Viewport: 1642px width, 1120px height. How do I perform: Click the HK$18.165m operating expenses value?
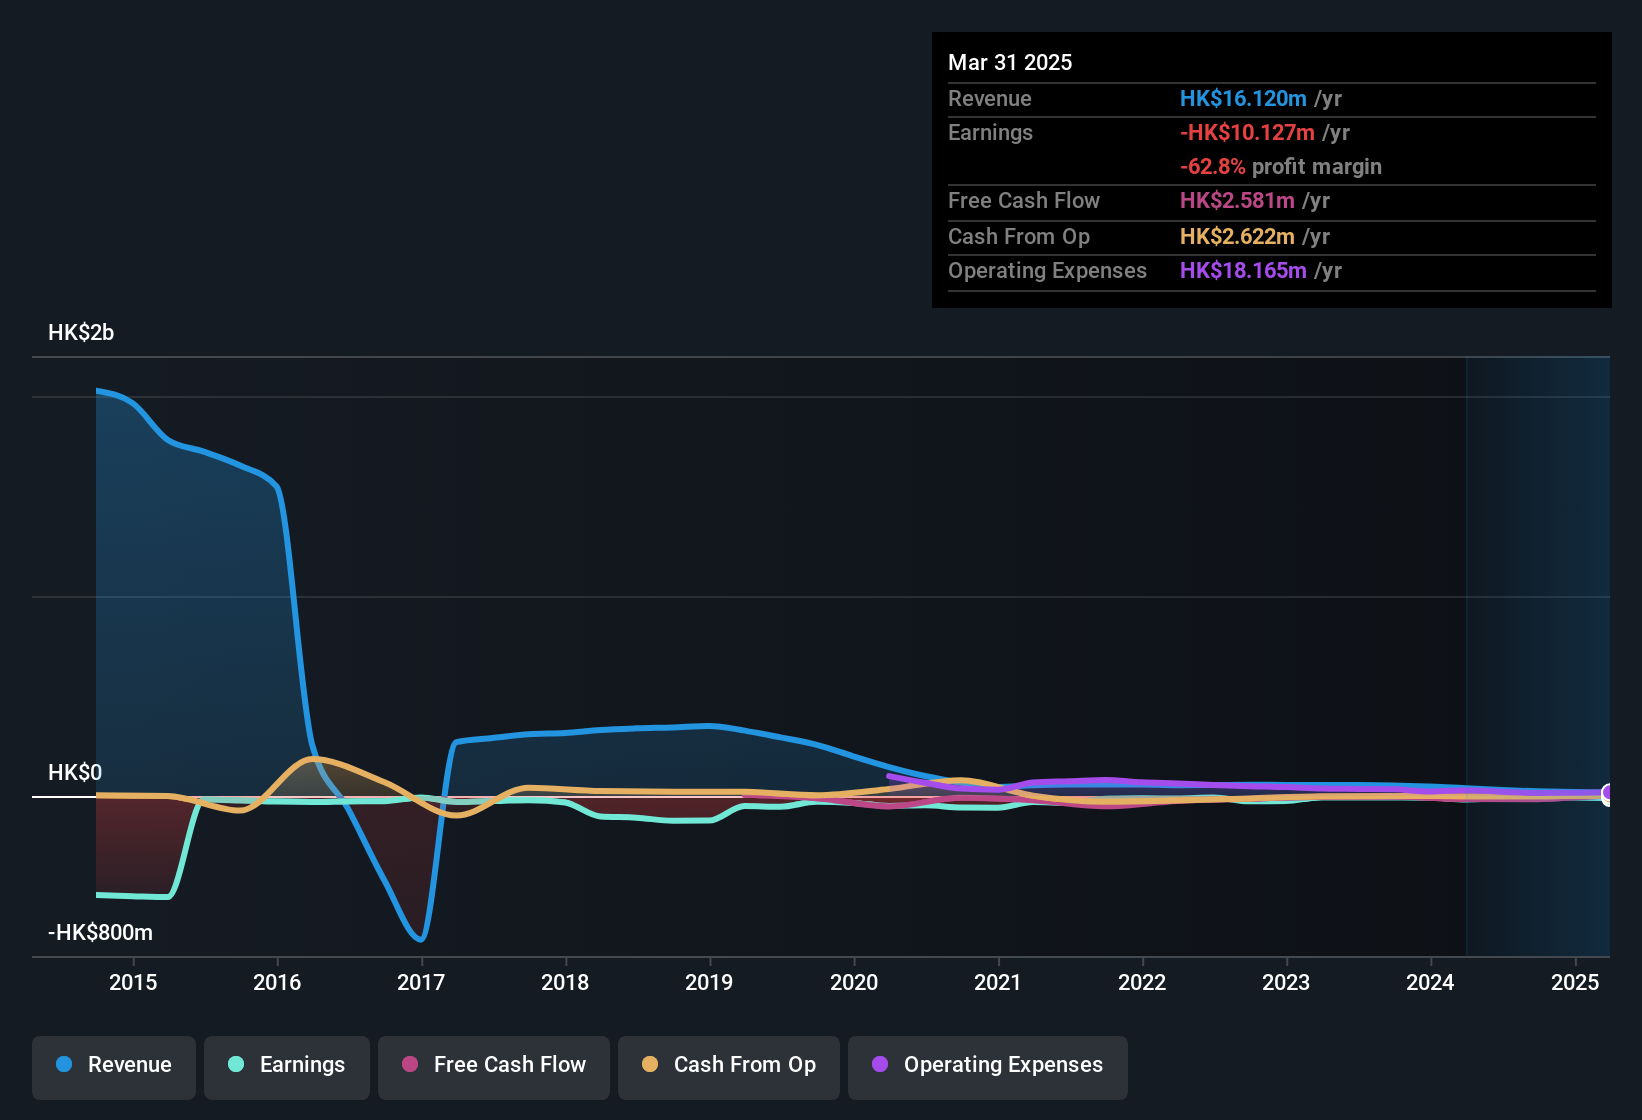1243,271
